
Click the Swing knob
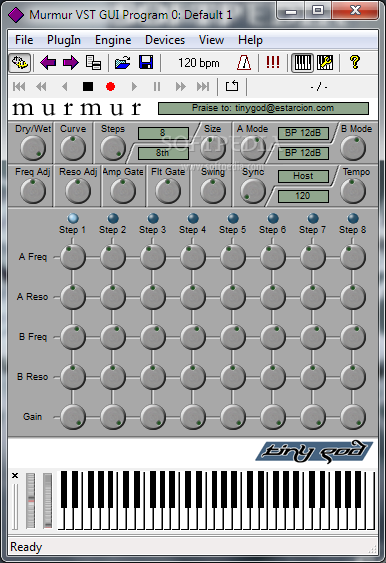point(213,191)
